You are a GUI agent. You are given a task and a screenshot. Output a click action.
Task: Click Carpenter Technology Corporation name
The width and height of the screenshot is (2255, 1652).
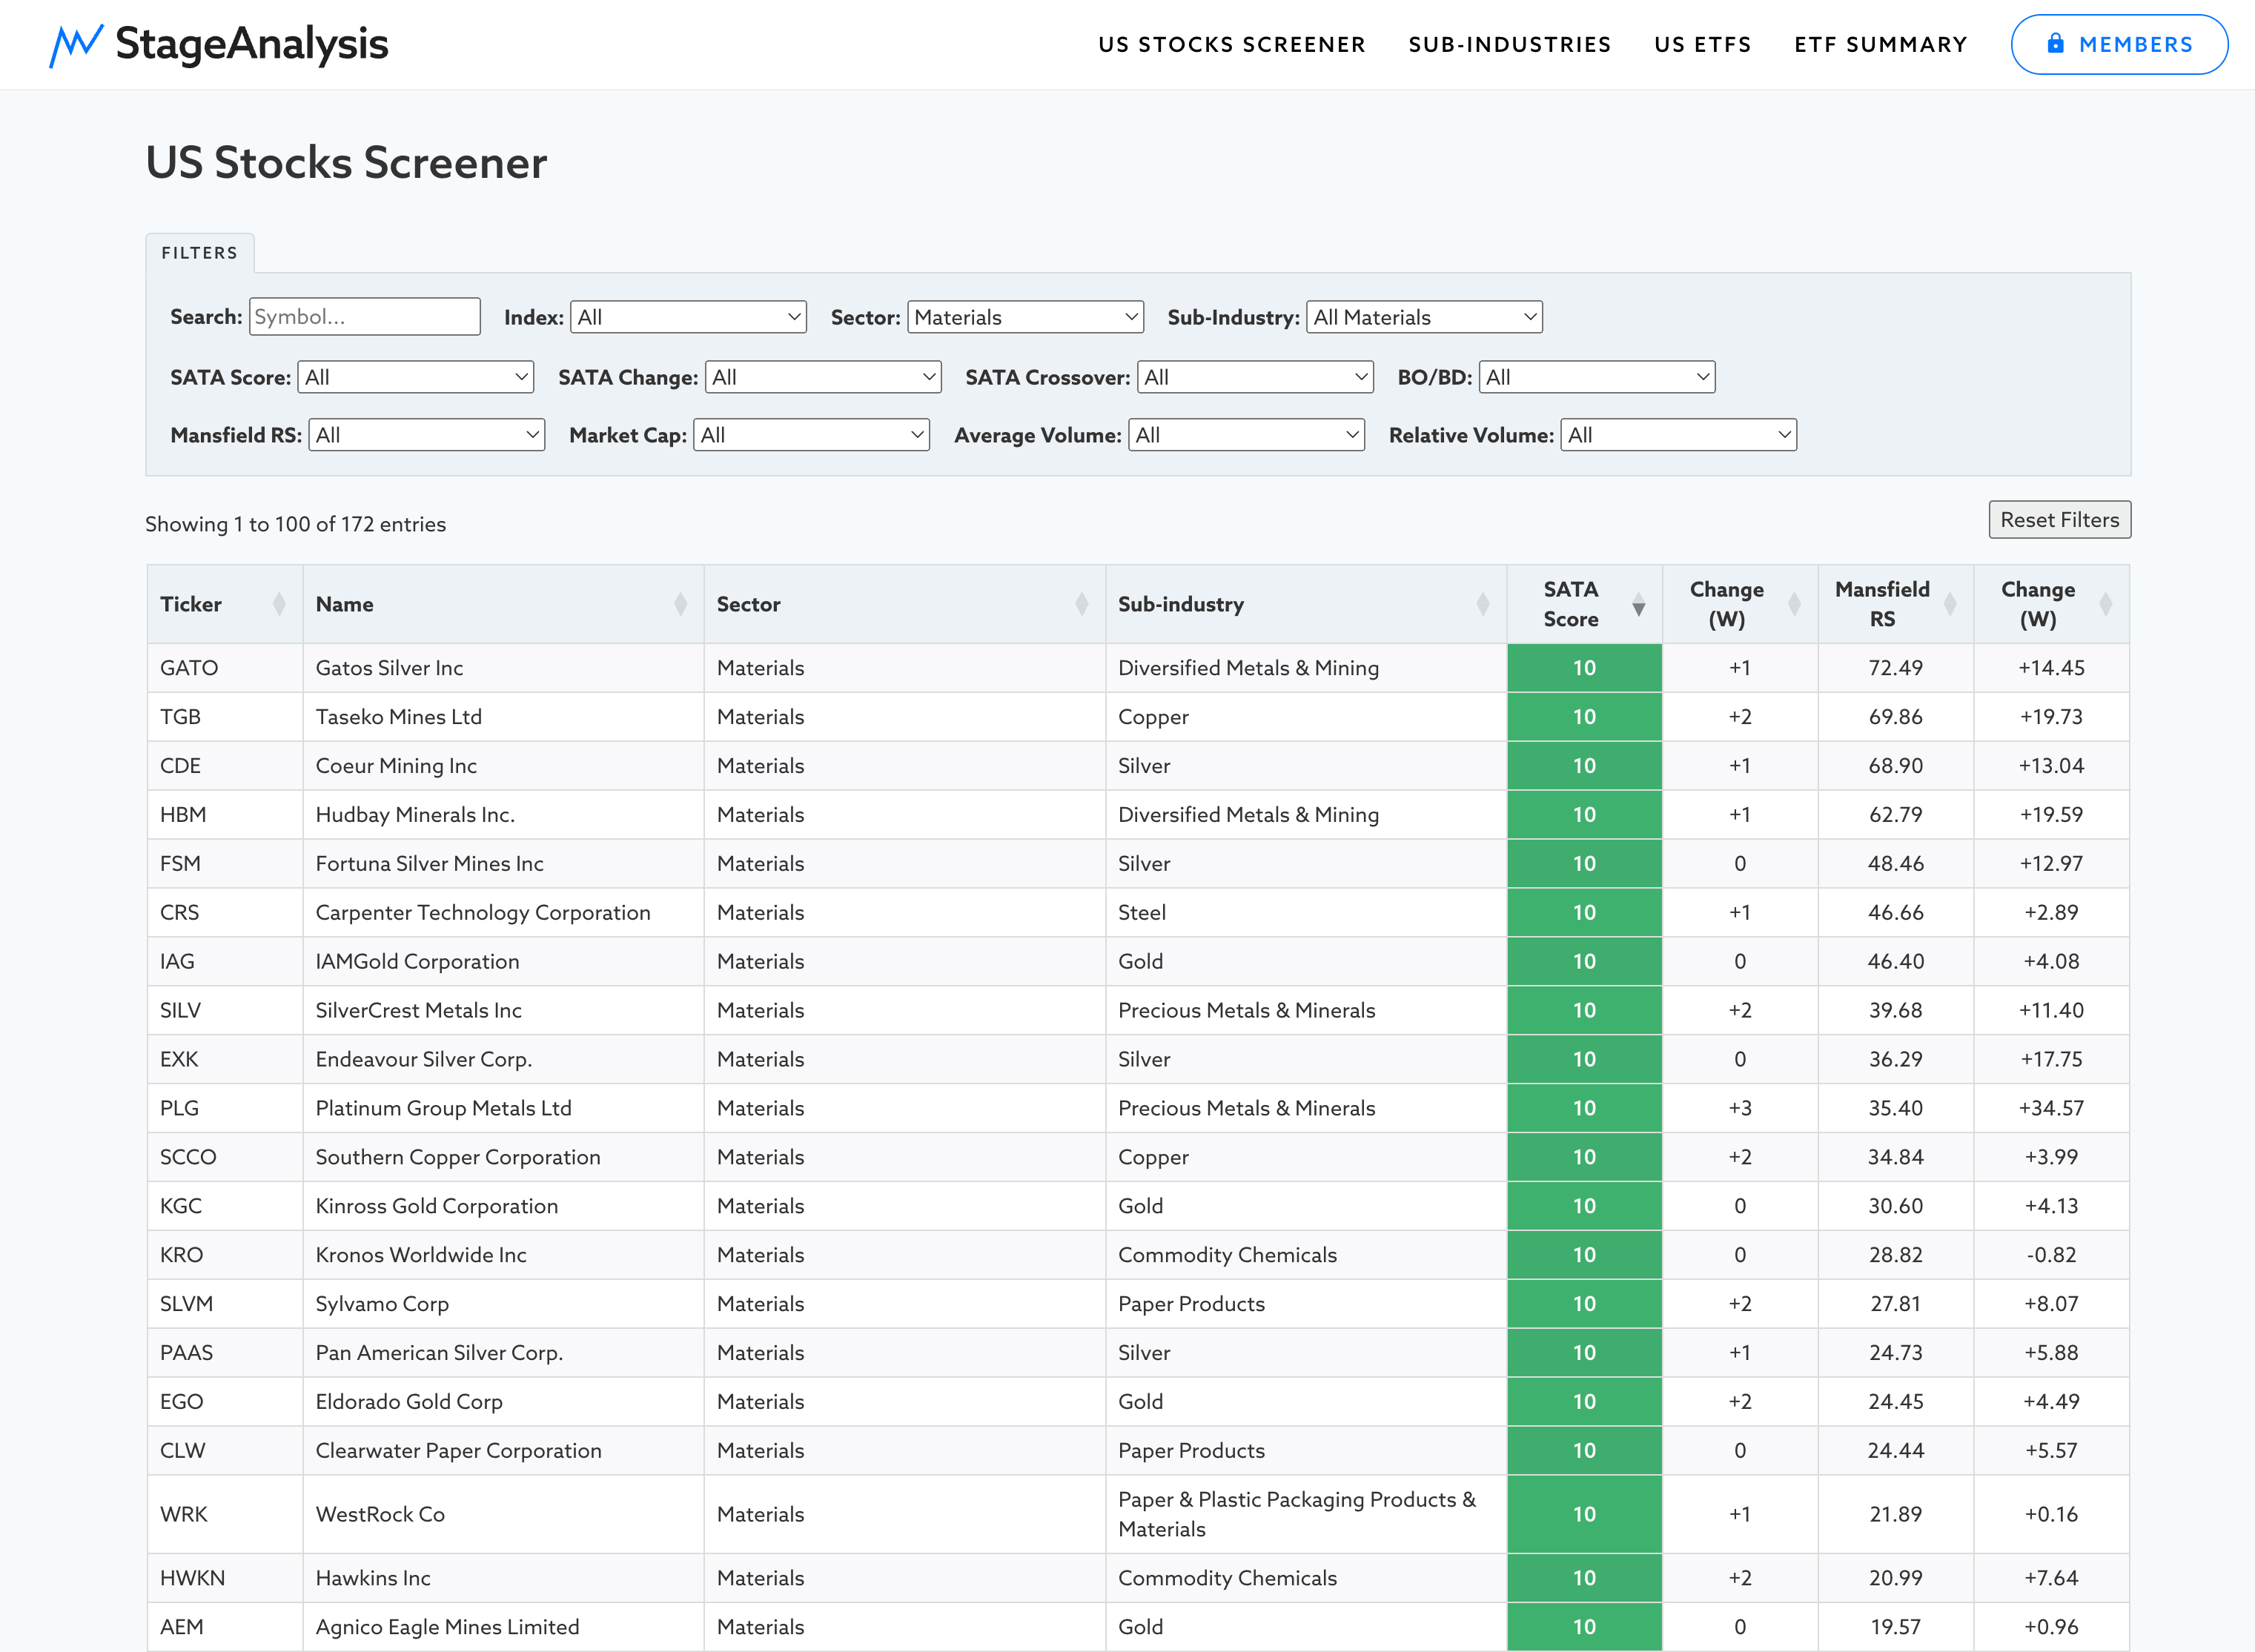click(x=483, y=913)
